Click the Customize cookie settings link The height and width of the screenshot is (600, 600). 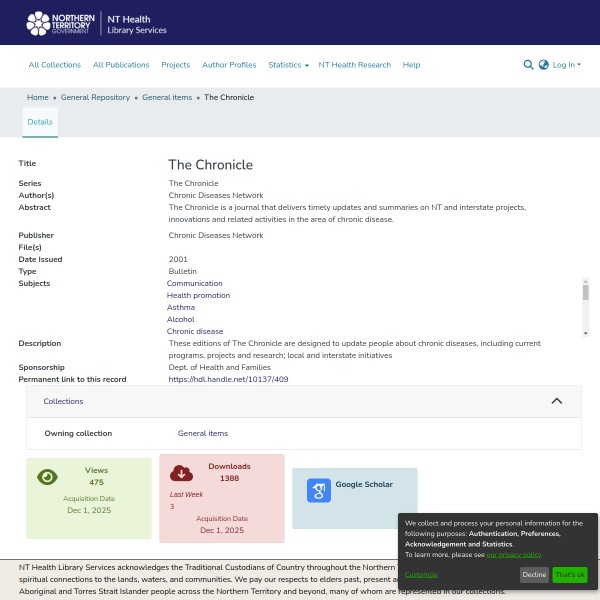421,575
